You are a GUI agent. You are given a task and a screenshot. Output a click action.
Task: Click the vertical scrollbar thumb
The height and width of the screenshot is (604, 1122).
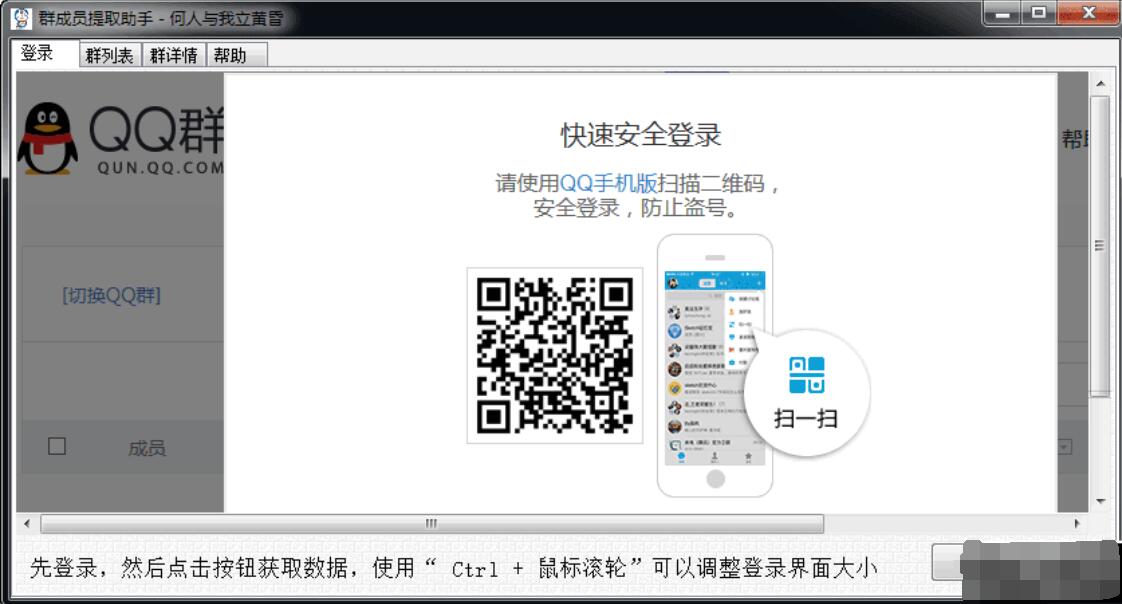[x=1100, y=245]
